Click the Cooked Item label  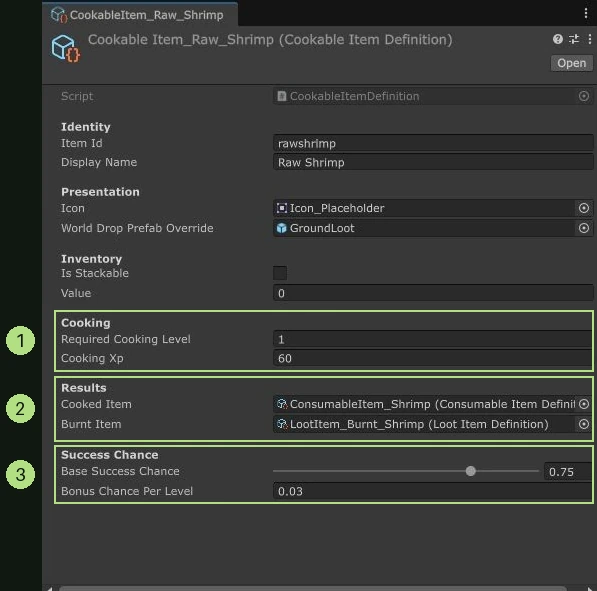pos(96,404)
